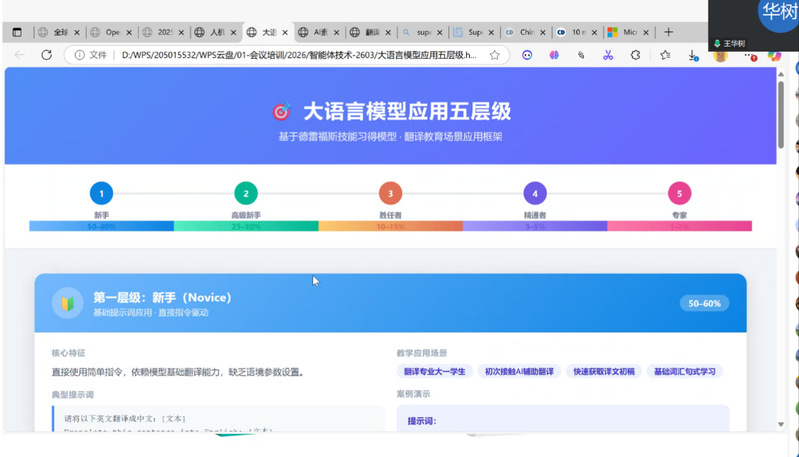
Task: Click the page vertical scrollbar
Action: [780, 110]
